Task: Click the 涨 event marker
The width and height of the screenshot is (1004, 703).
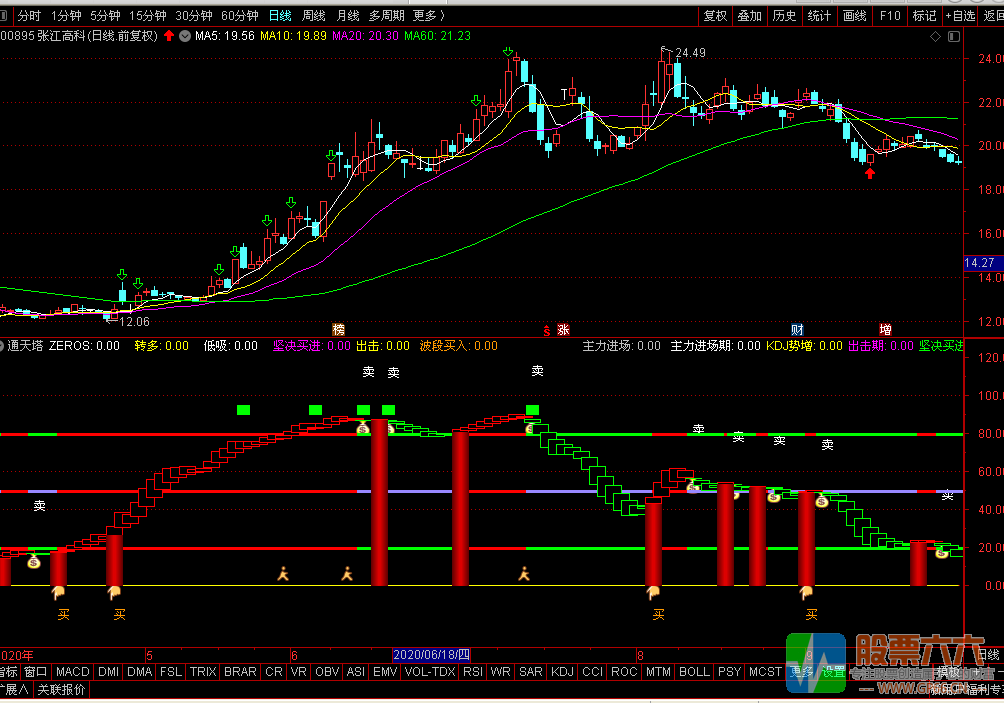Action: click(563, 330)
